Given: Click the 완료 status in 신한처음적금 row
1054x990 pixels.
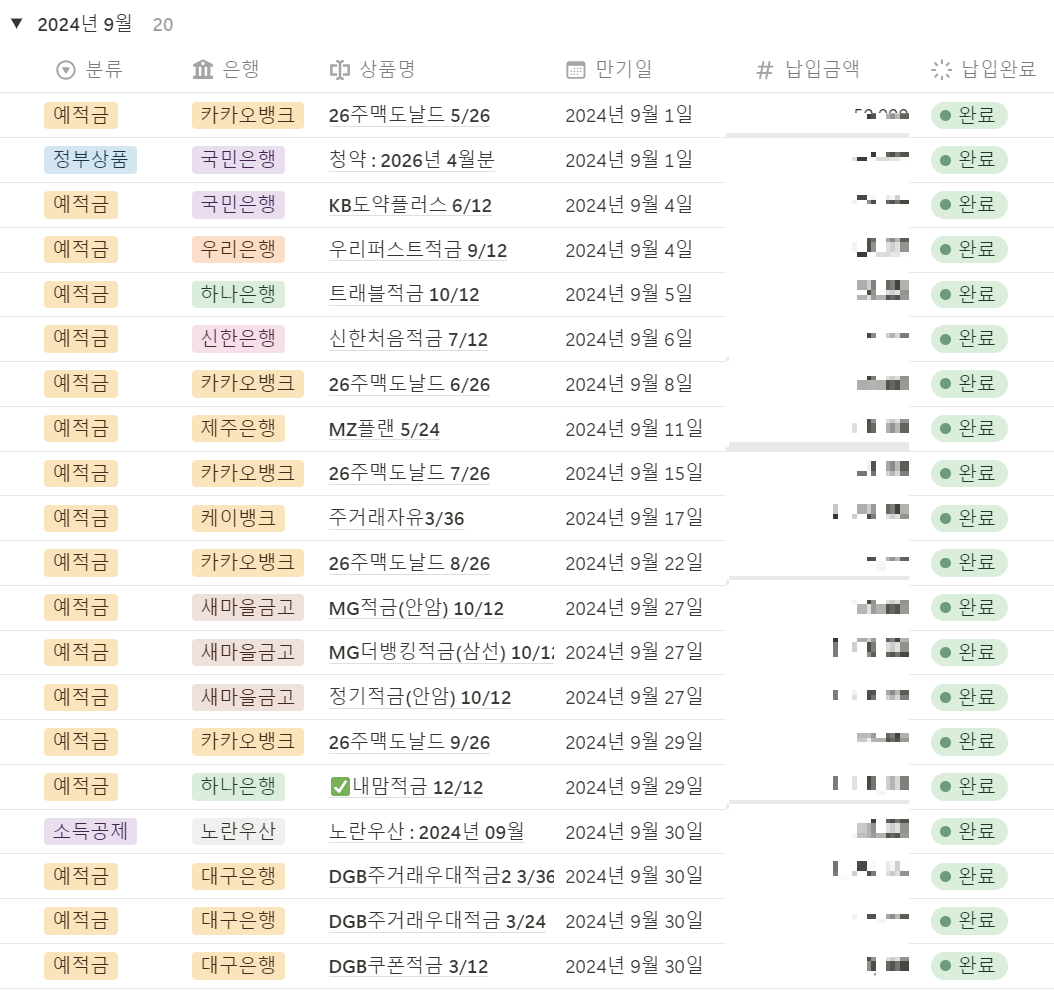Looking at the screenshot, I should (969, 339).
